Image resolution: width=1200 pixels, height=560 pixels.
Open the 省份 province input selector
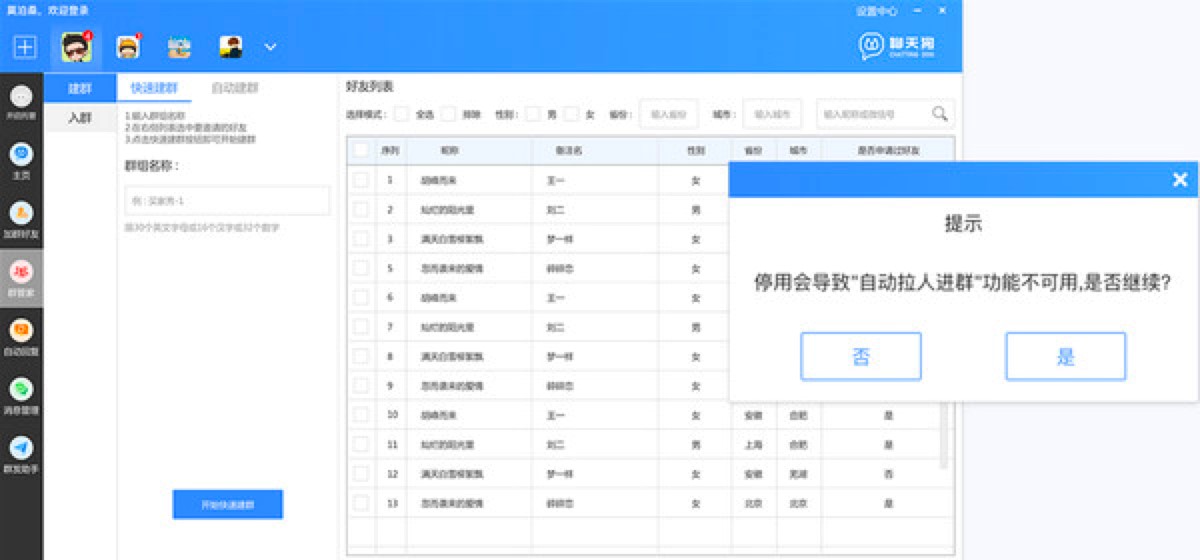tap(668, 114)
